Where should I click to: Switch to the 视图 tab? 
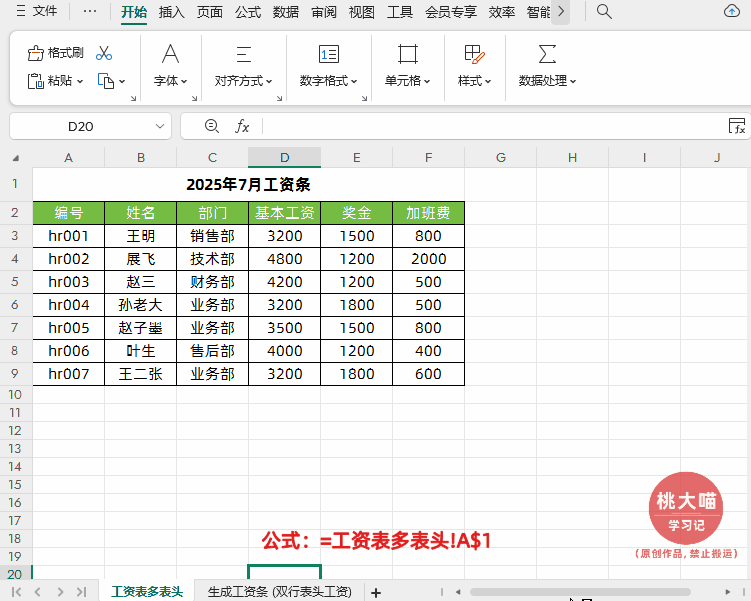click(x=362, y=12)
